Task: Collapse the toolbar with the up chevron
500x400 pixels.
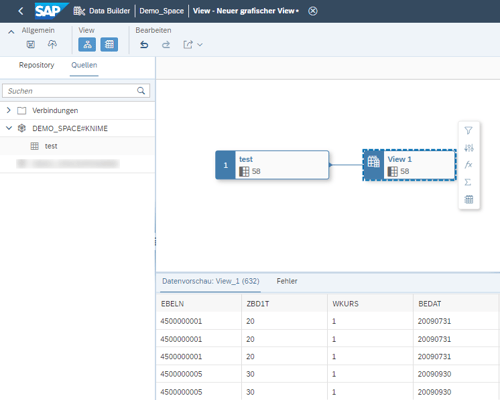Action: 11,32
